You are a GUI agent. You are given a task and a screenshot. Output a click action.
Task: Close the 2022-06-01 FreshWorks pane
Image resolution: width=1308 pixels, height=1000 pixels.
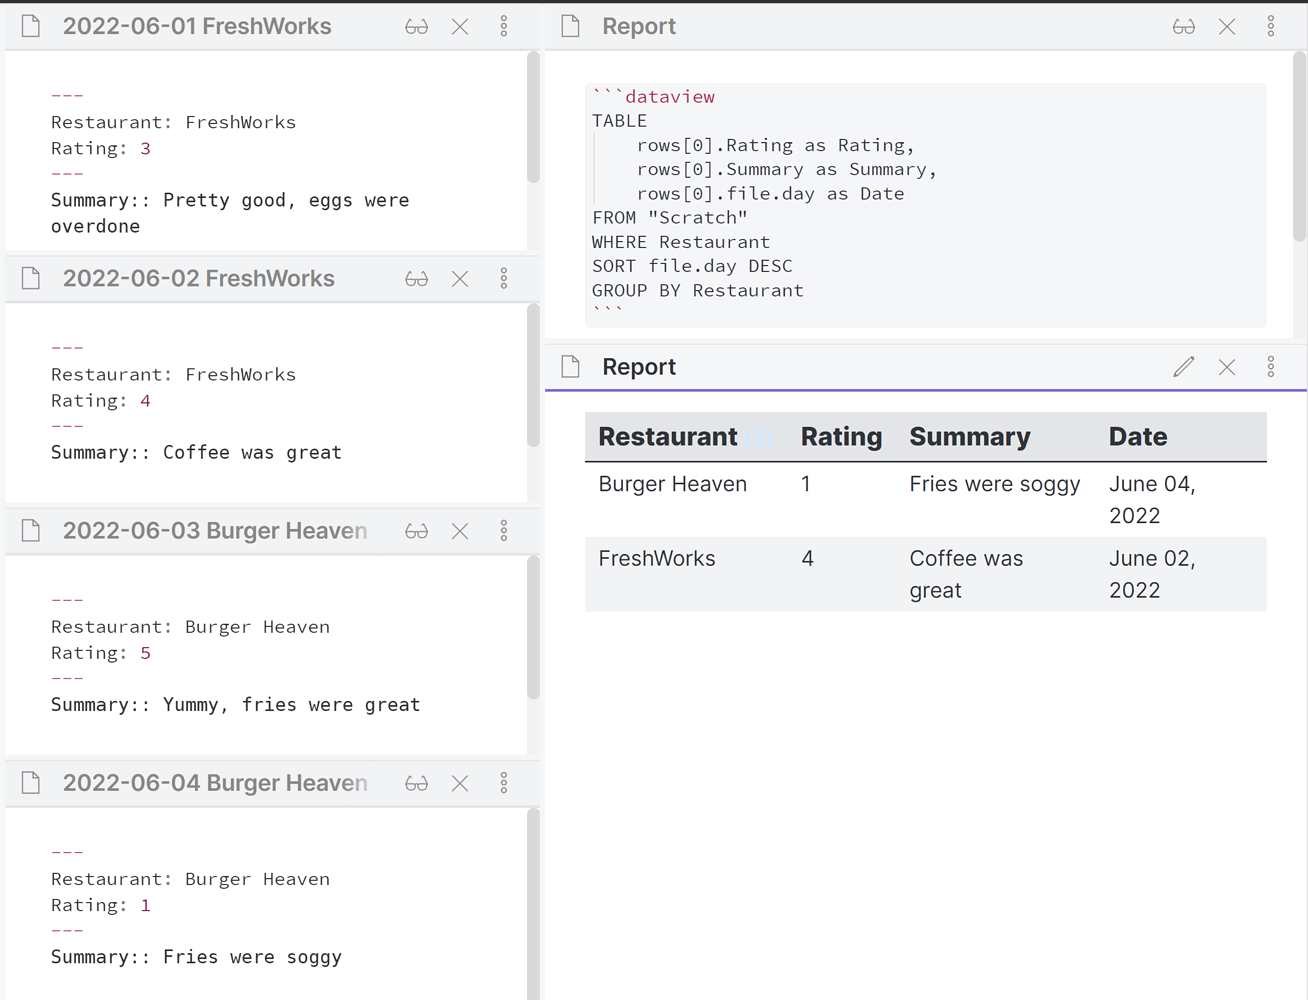460,27
